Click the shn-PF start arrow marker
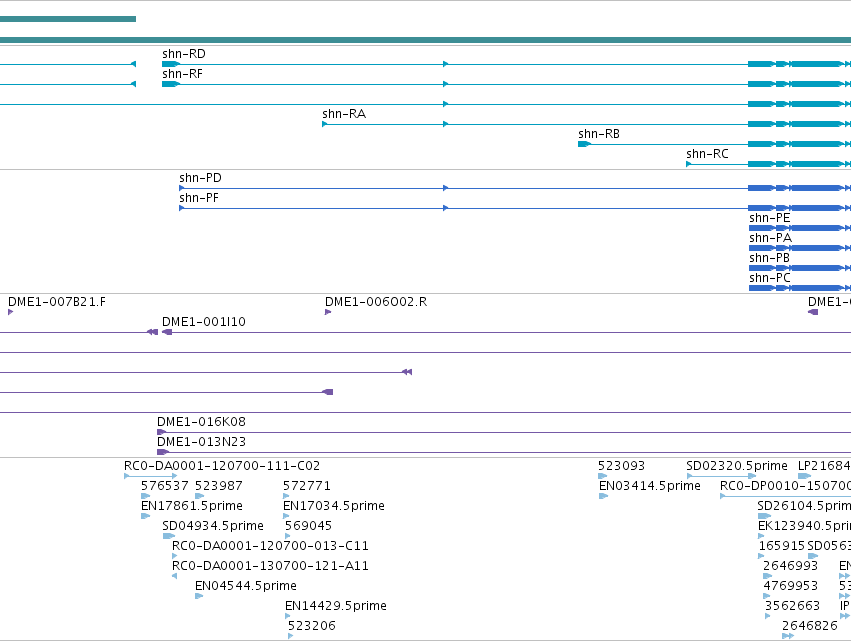Image resolution: width=851 pixels, height=641 pixels. pos(182,208)
